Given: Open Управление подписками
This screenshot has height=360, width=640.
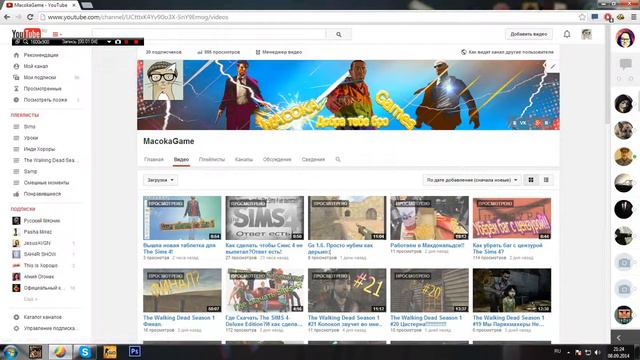Looking at the screenshot, I should (x=51, y=329).
